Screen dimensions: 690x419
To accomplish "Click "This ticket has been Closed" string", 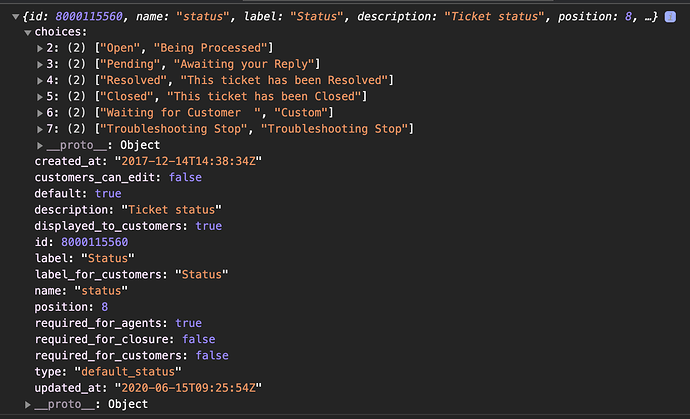I will tap(264, 97).
